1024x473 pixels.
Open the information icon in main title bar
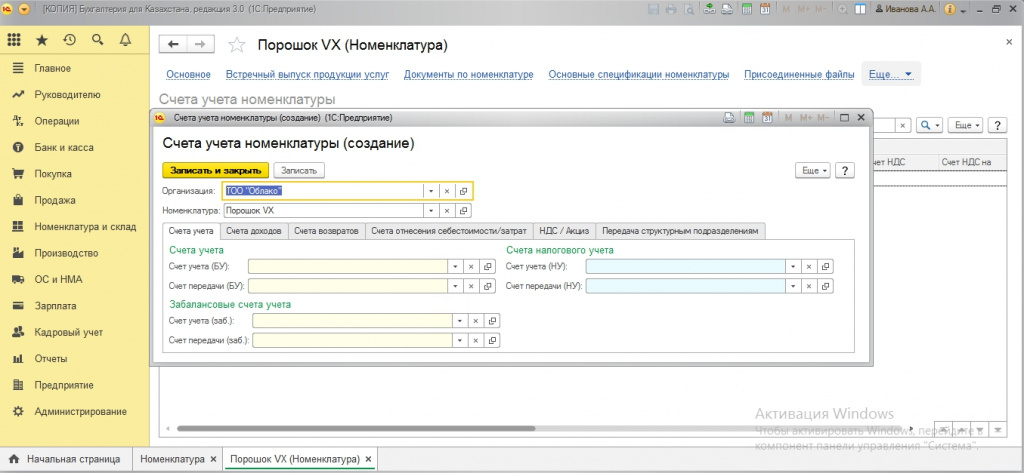coord(950,9)
